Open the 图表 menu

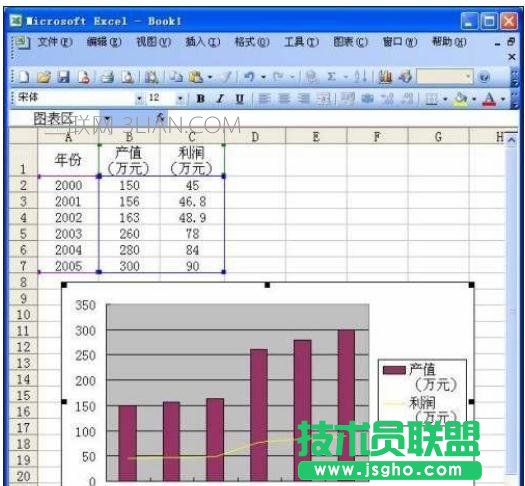[351, 42]
